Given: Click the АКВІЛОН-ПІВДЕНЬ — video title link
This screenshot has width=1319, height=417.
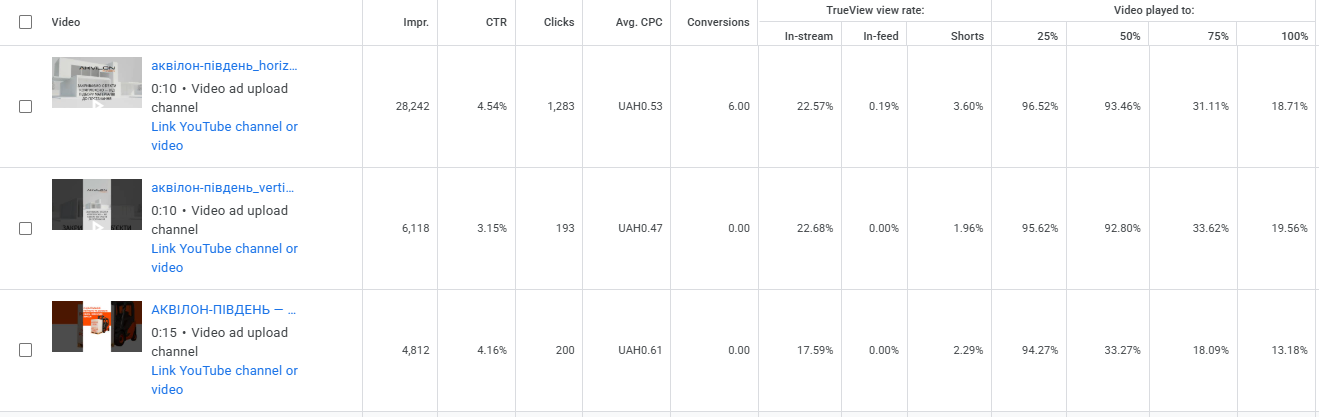Looking at the screenshot, I should pos(224,310).
